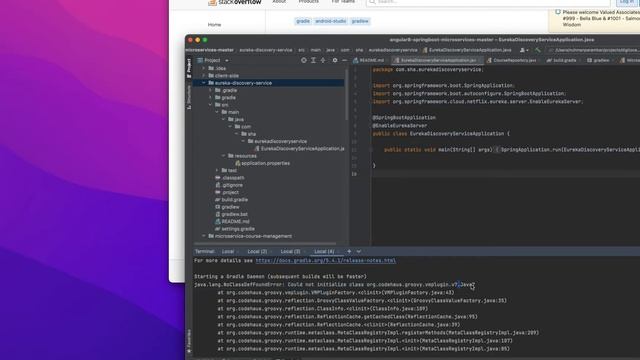Click the Stack Overflow logo
The image size is (640, 360).
coord(235,2)
